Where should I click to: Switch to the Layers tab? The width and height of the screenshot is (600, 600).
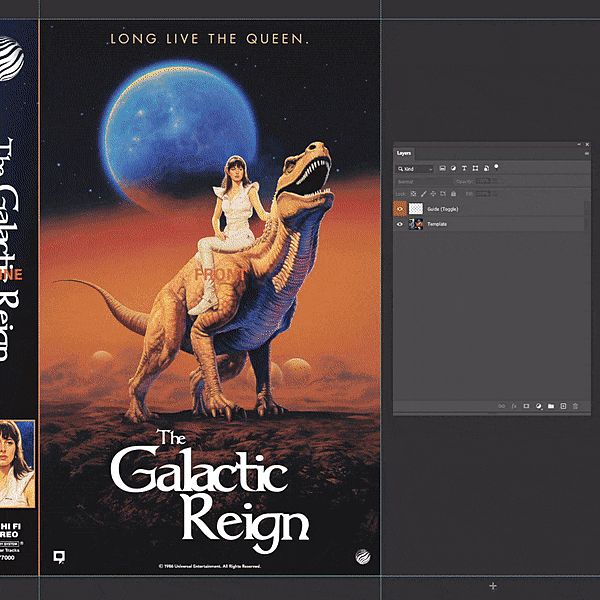[x=404, y=153]
